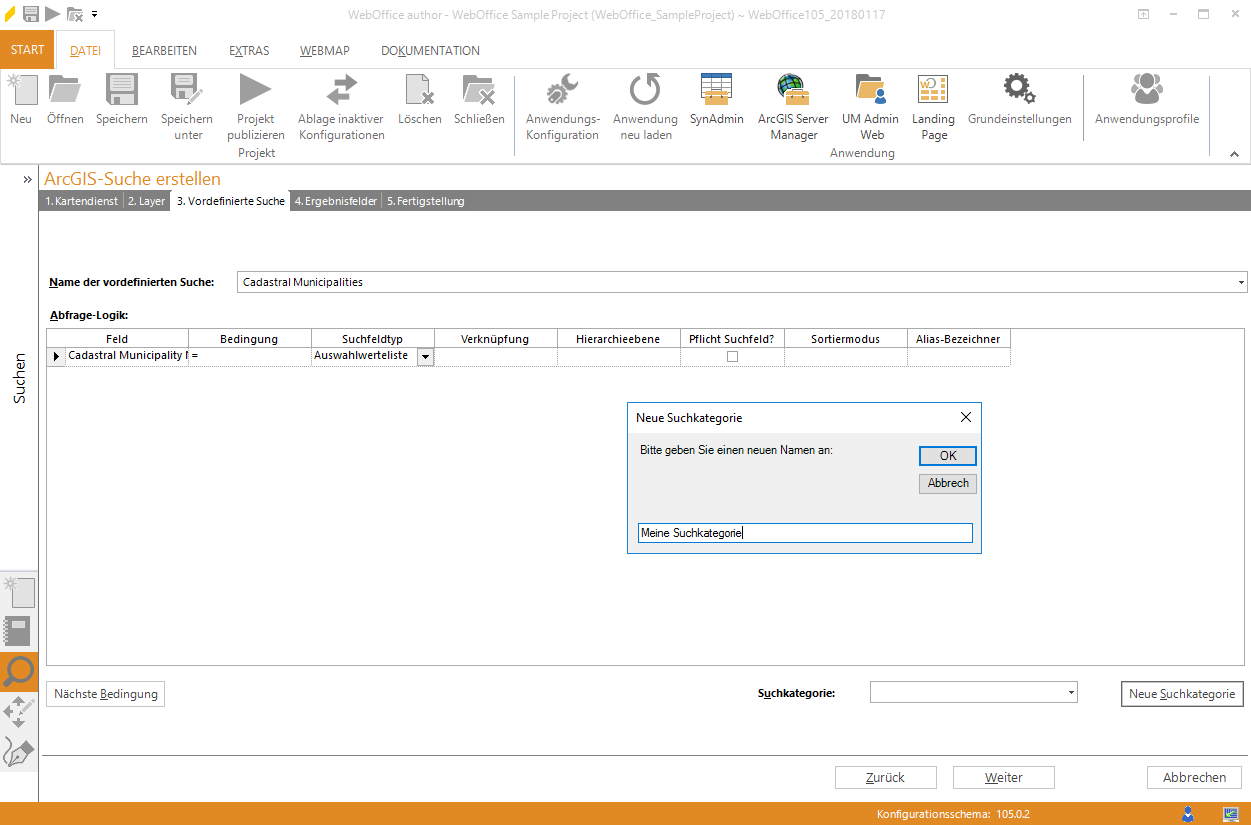
Task: Open SynAdmin from the ribbon
Action: tap(716, 91)
